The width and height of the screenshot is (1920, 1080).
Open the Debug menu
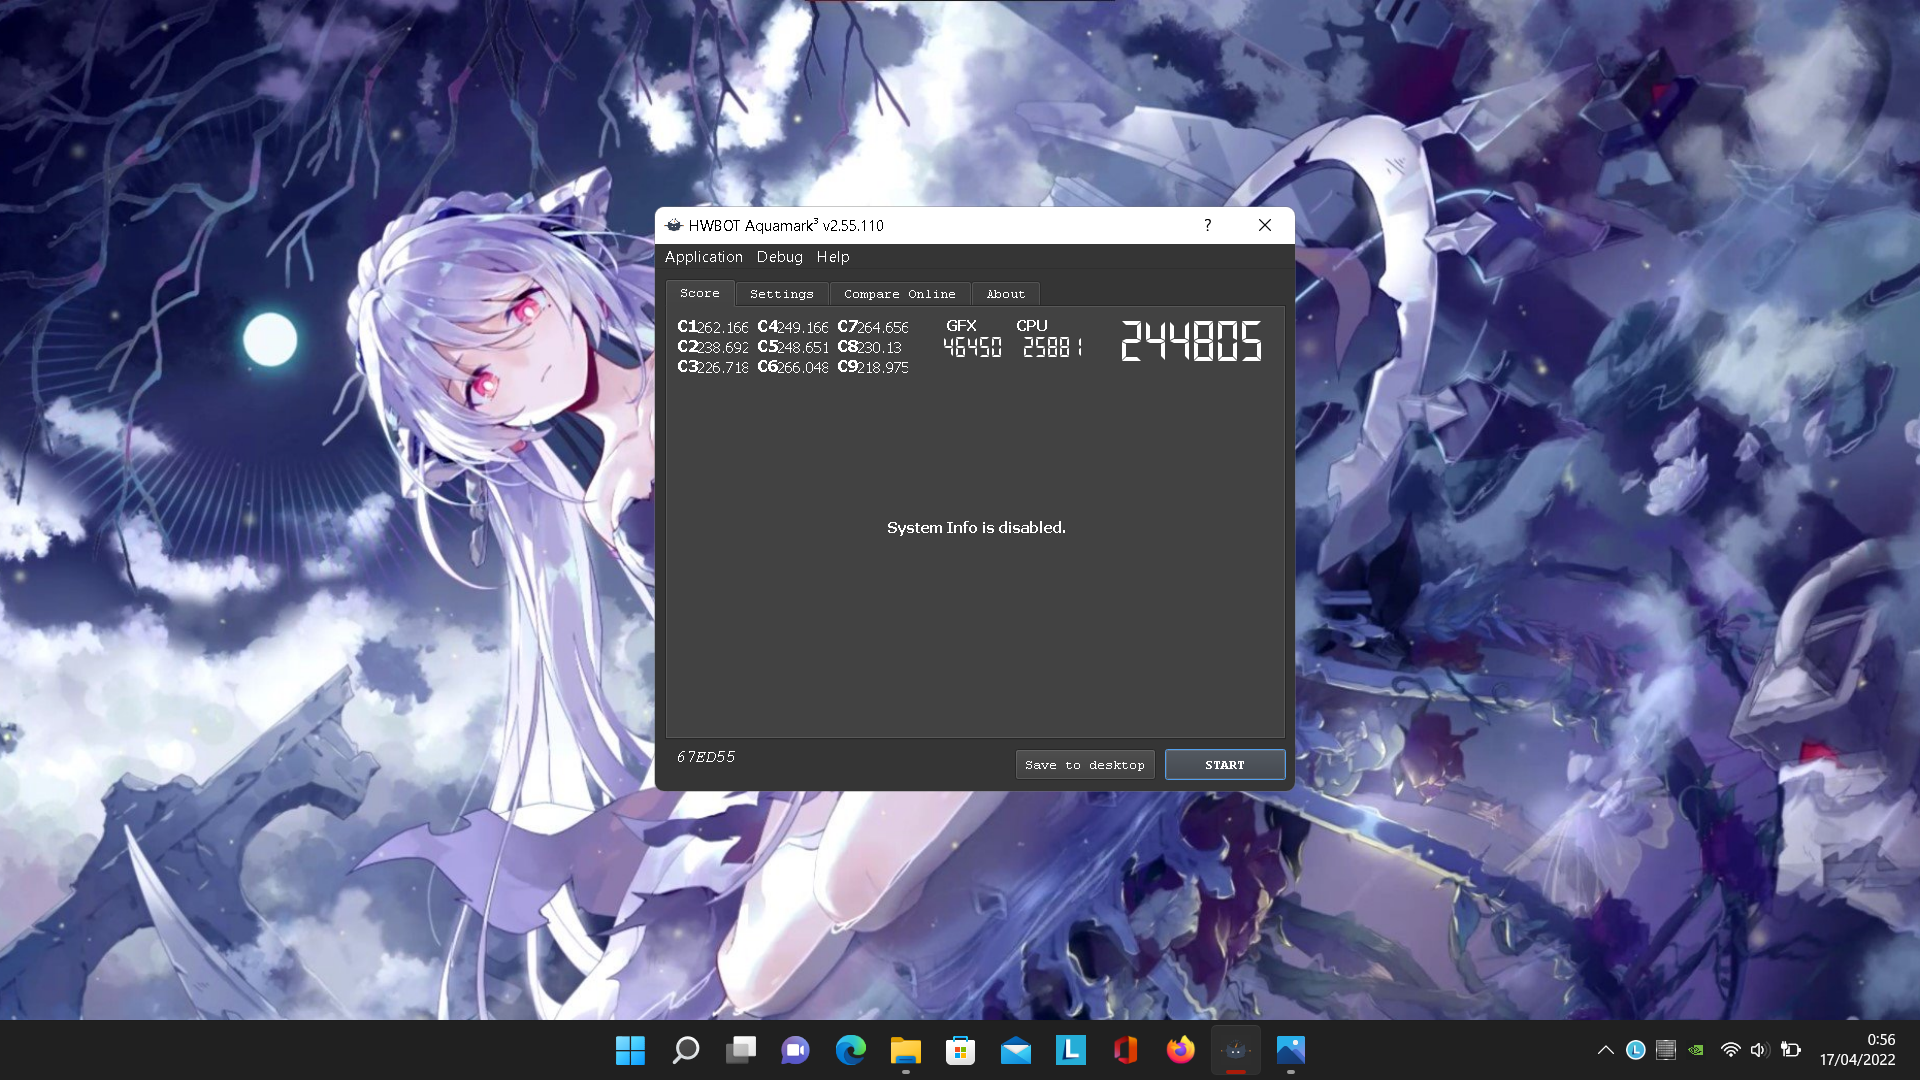(x=779, y=257)
